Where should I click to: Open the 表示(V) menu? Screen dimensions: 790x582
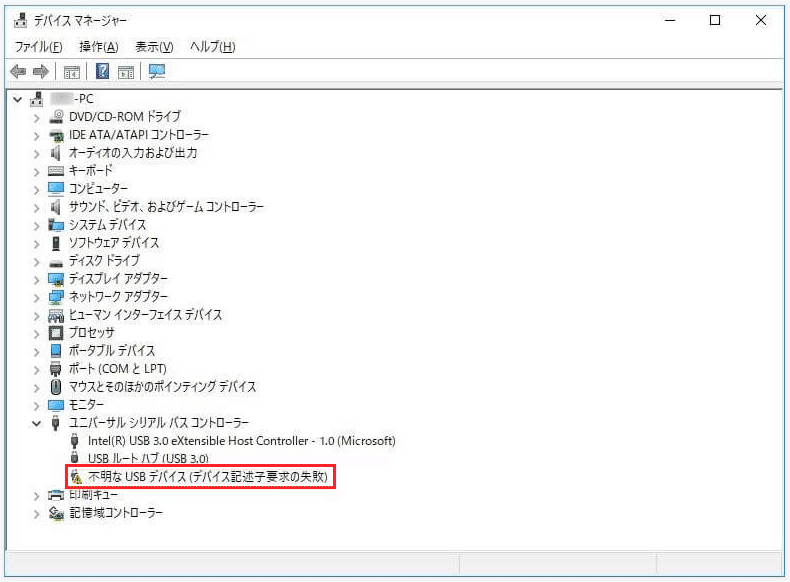[x=154, y=47]
